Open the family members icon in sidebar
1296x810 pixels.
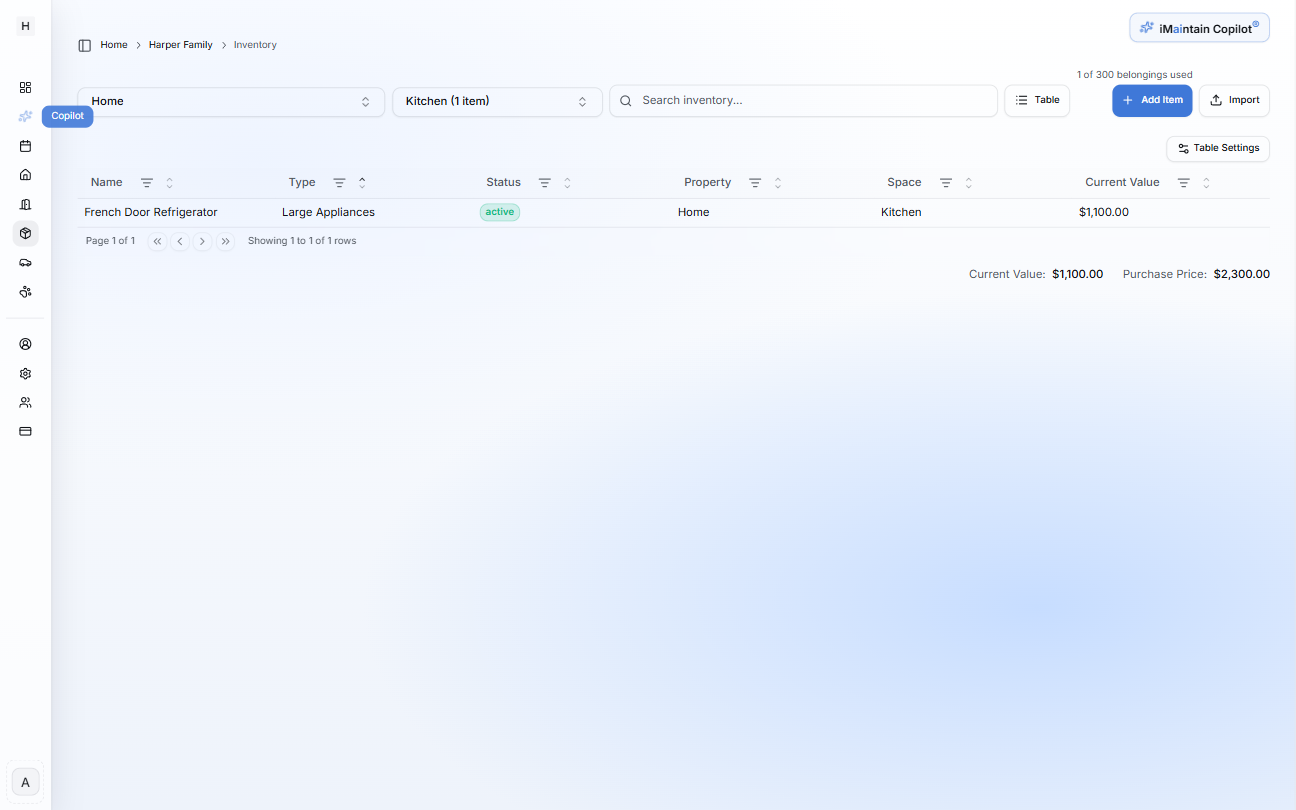[x=25, y=402]
